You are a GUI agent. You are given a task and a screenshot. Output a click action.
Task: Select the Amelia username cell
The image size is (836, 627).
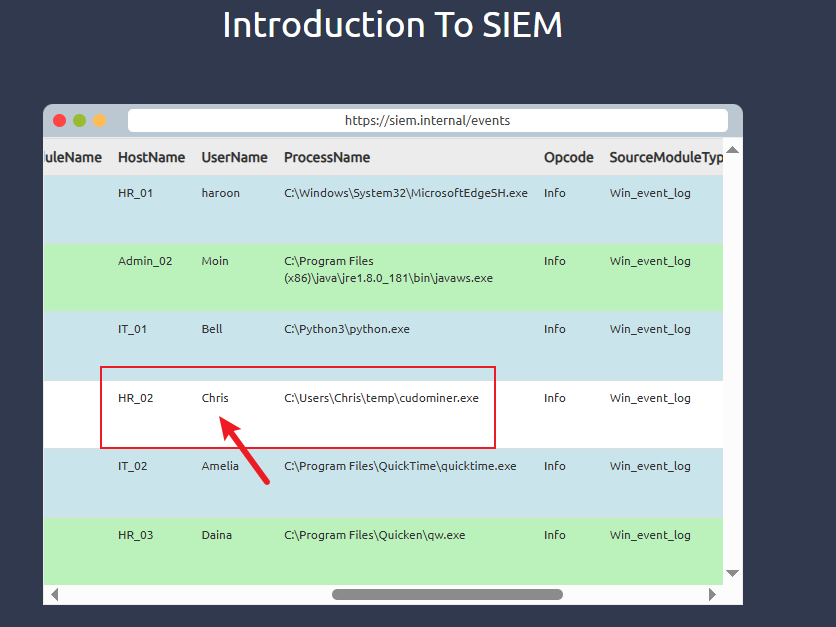point(220,466)
